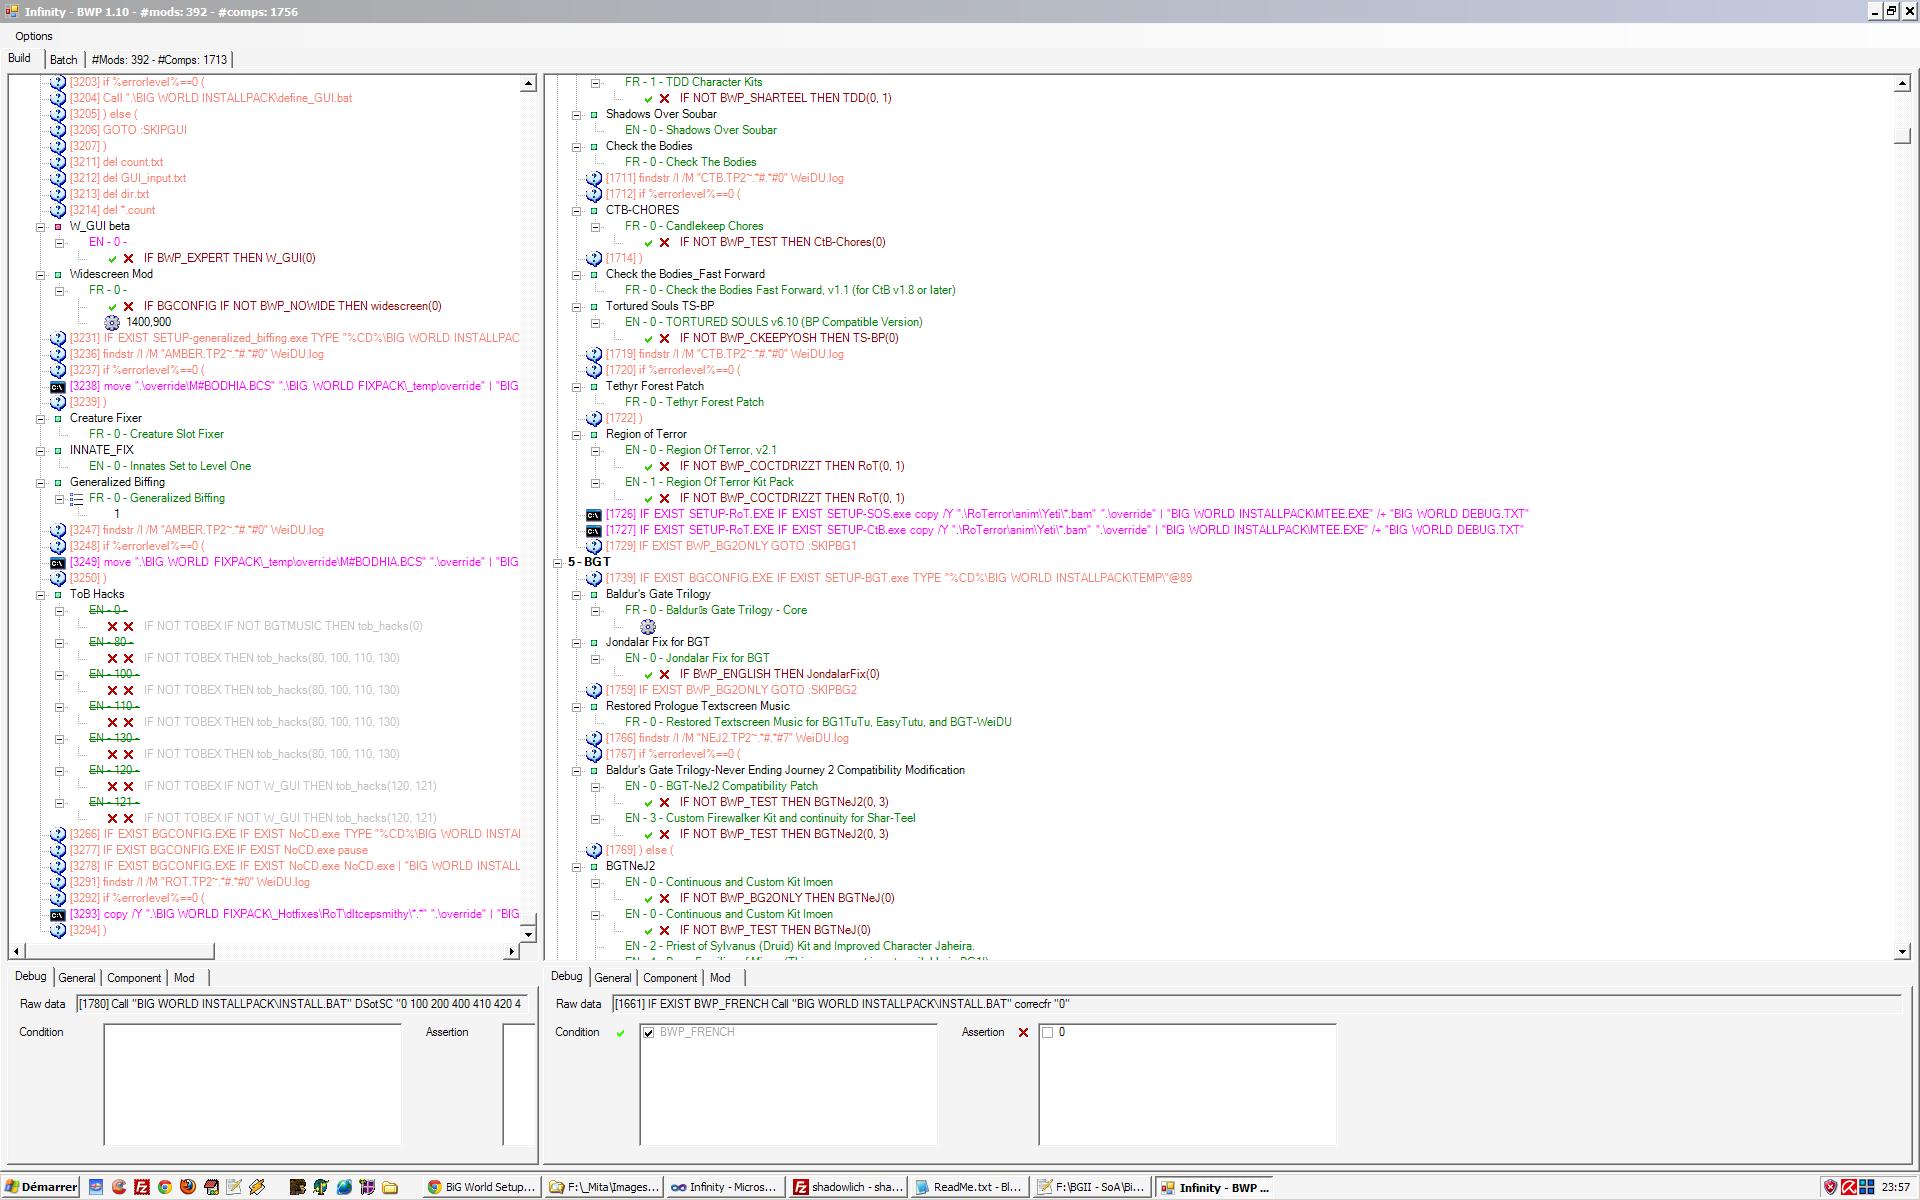Collapse the Baldur's Gate Trilogy node
Image resolution: width=1920 pixels, height=1200 pixels.
coord(577,594)
